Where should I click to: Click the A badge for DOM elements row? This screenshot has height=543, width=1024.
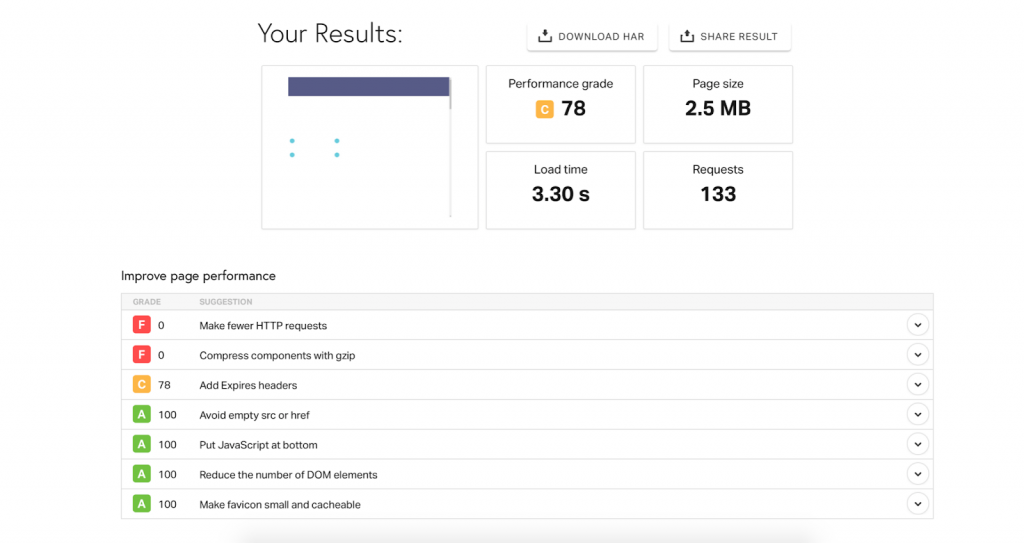point(142,474)
